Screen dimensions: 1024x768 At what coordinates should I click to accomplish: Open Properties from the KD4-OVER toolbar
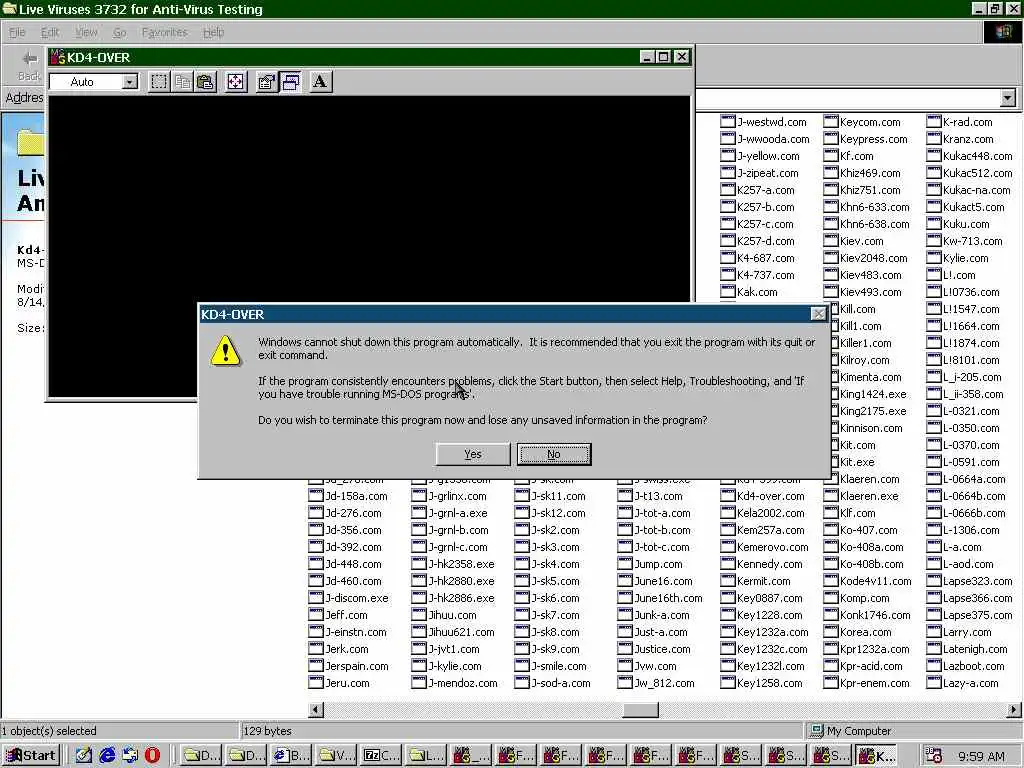[x=266, y=82]
